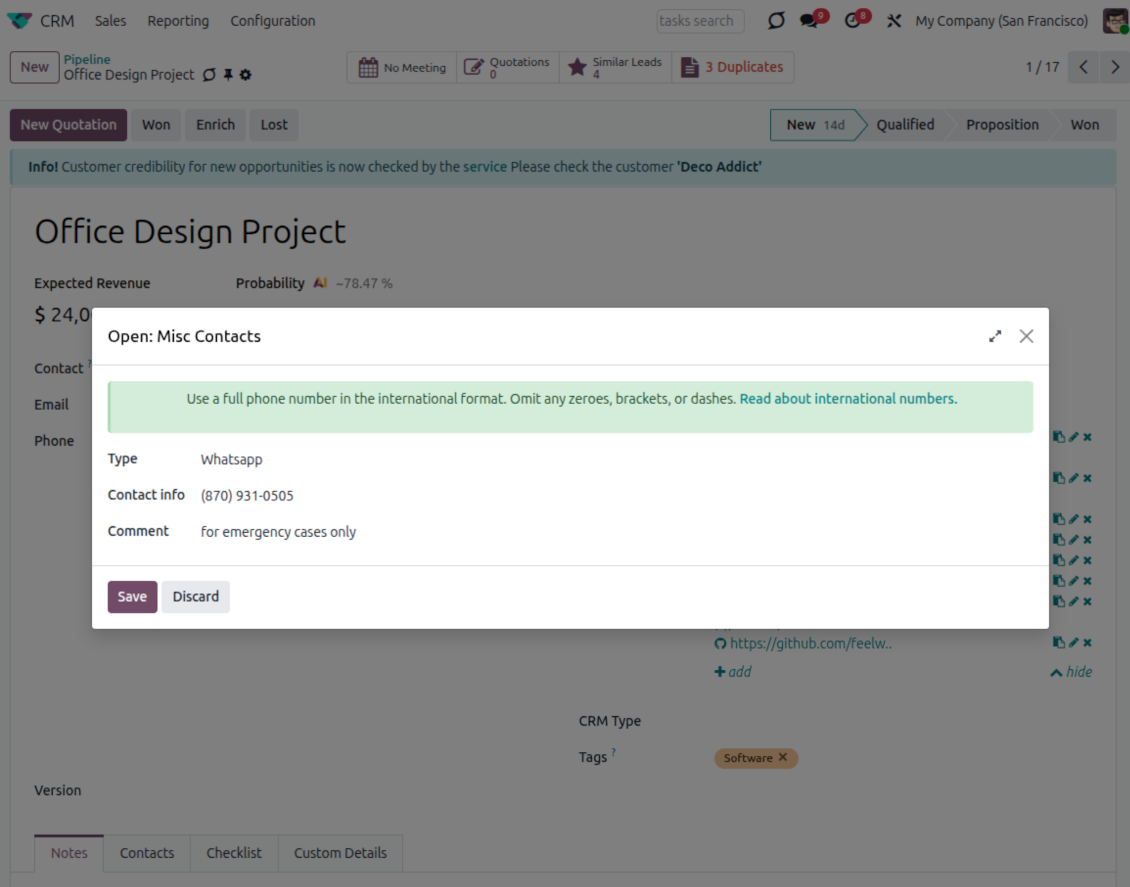This screenshot has width=1130, height=887.
Task: Set the pipeline stage to Qualified
Action: (x=904, y=125)
